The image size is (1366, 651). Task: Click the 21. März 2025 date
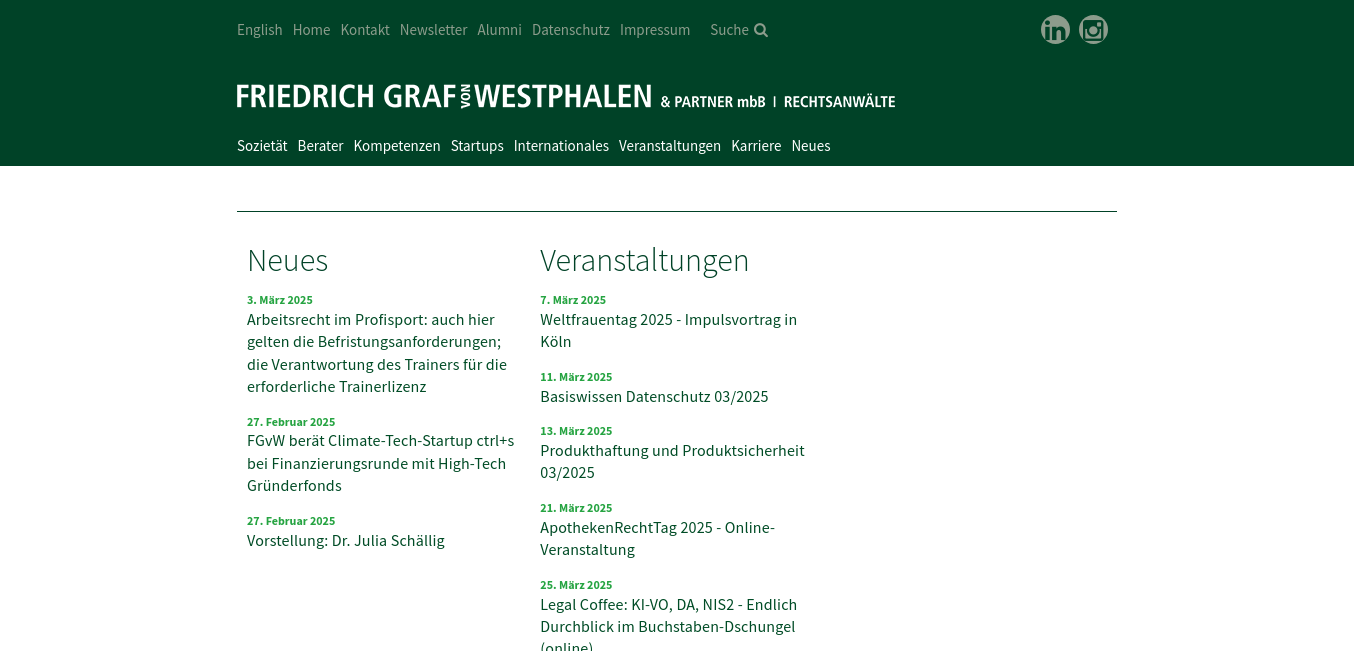pos(576,508)
